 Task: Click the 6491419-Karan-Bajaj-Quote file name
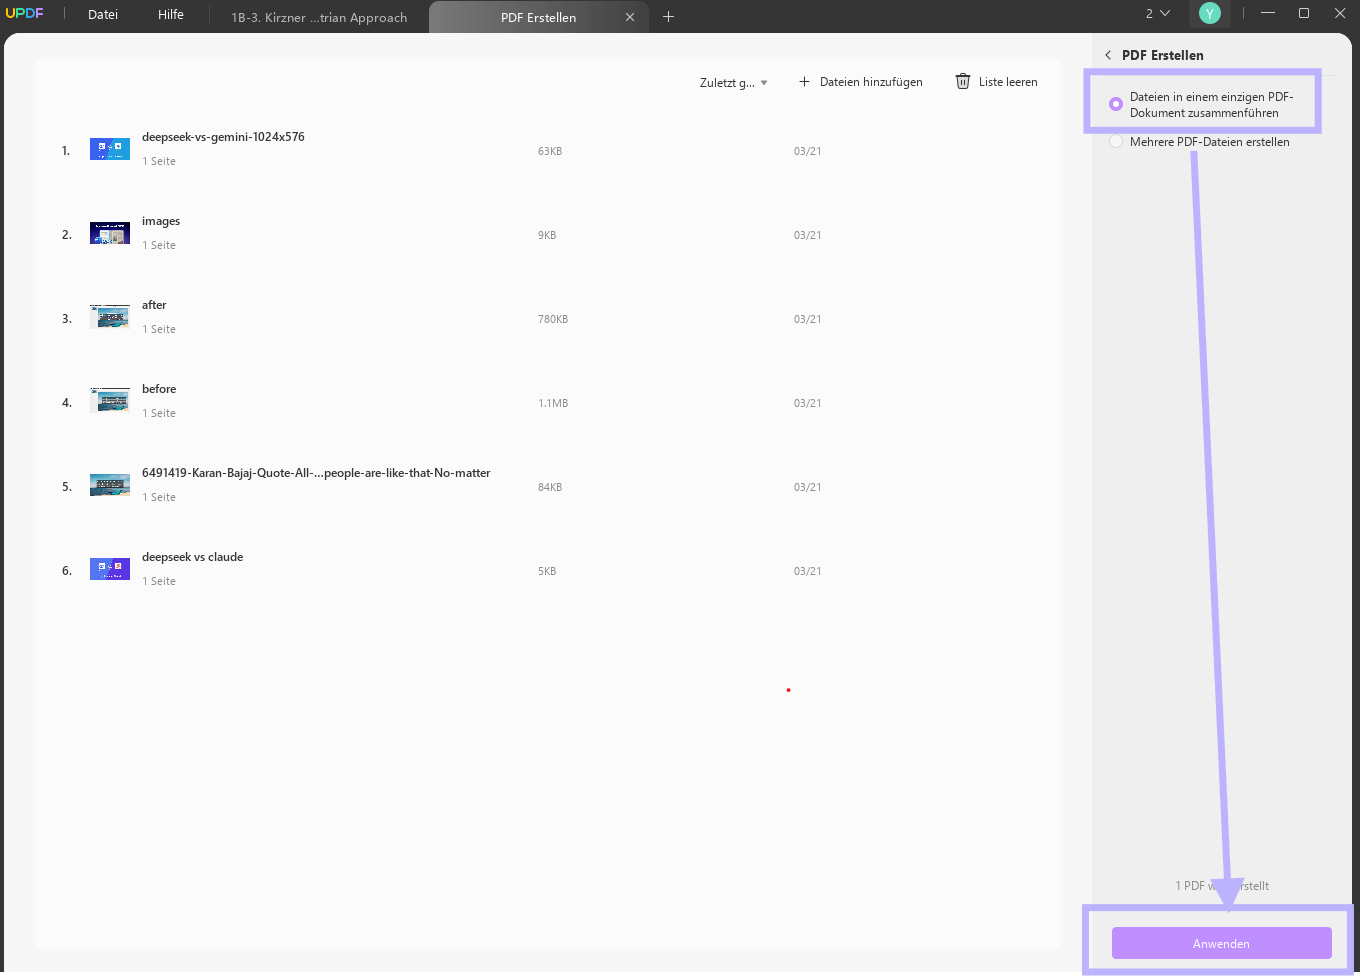pyautogui.click(x=316, y=473)
